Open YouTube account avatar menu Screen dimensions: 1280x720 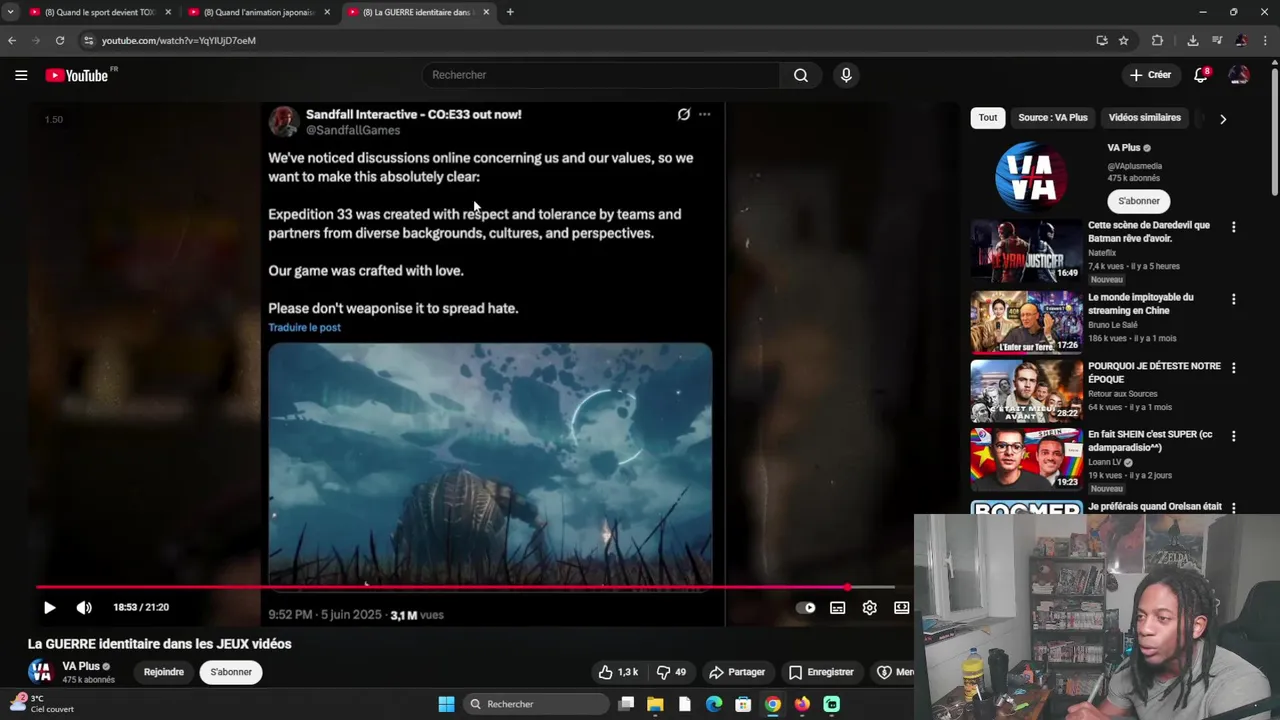pyautogui.click(x=1239, y=75)
